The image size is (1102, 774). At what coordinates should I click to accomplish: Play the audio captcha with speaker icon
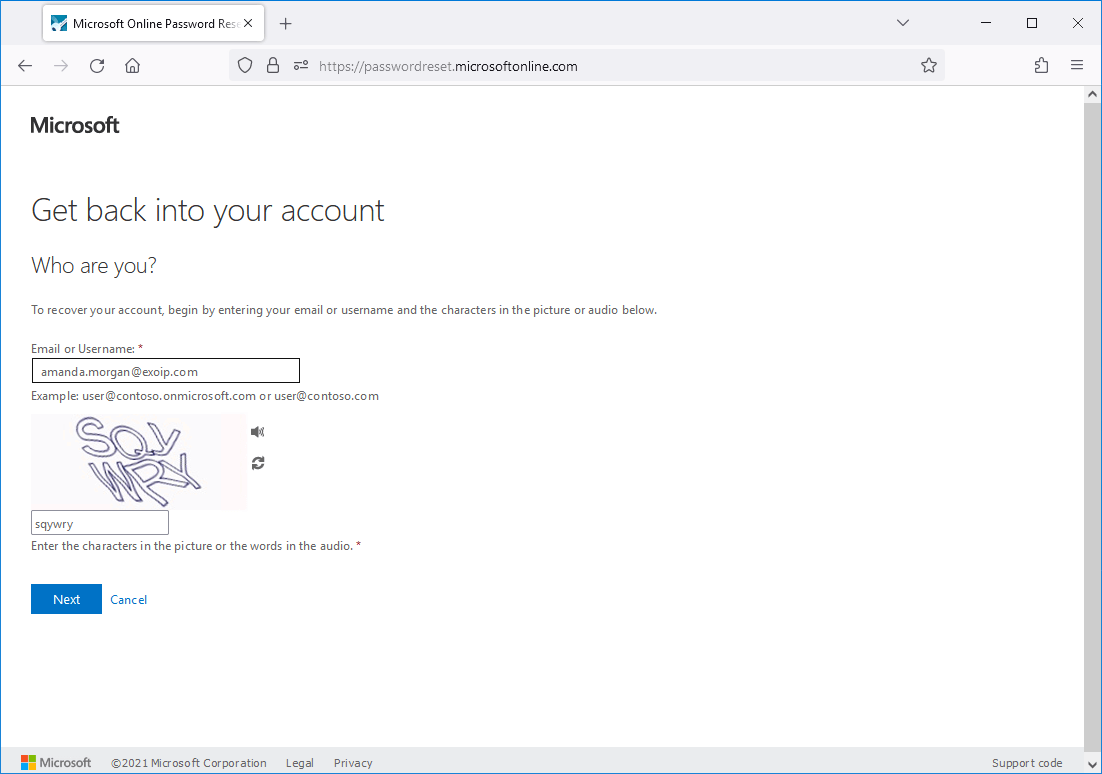[257, 431]
